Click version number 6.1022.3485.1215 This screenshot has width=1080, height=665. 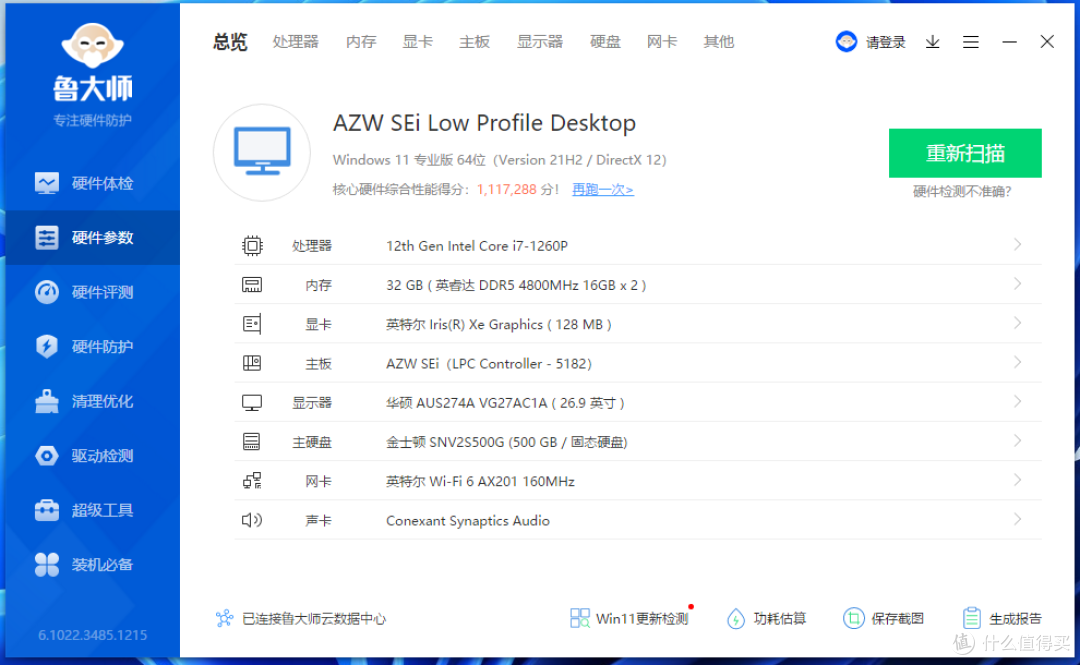92,635
